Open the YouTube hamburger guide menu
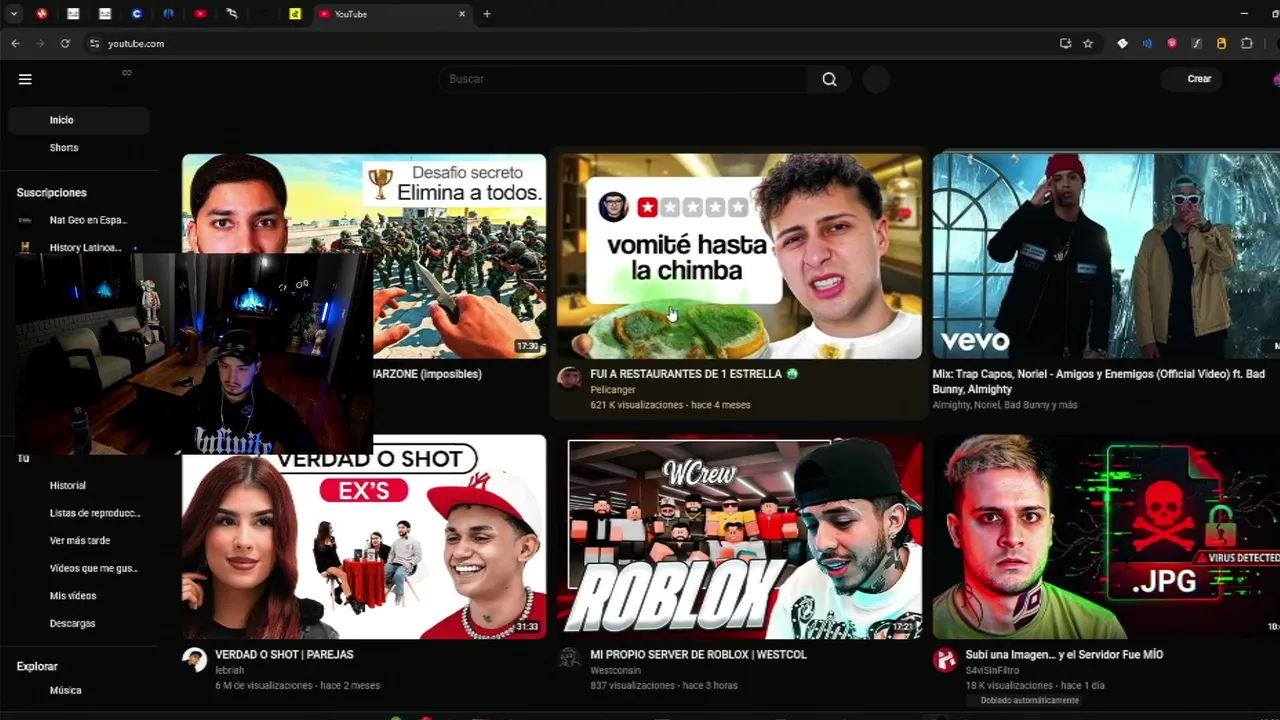Viewport: 1280px width, 720px height. (25, 79)
